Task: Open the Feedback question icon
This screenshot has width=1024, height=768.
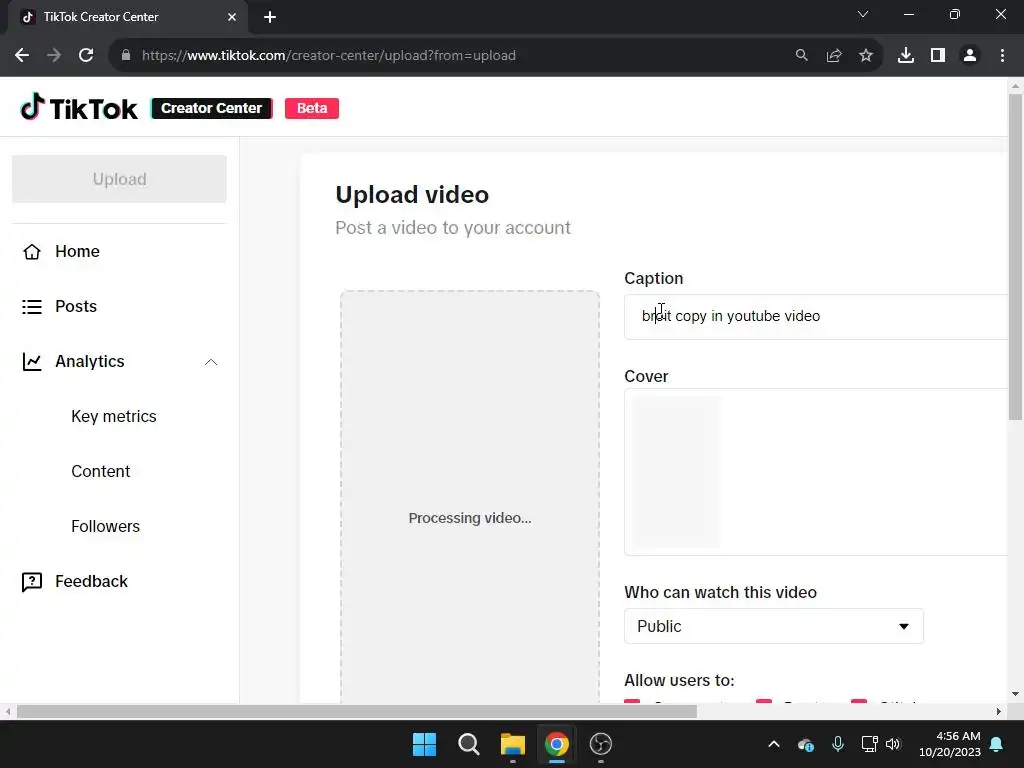Action: [31, 581]
